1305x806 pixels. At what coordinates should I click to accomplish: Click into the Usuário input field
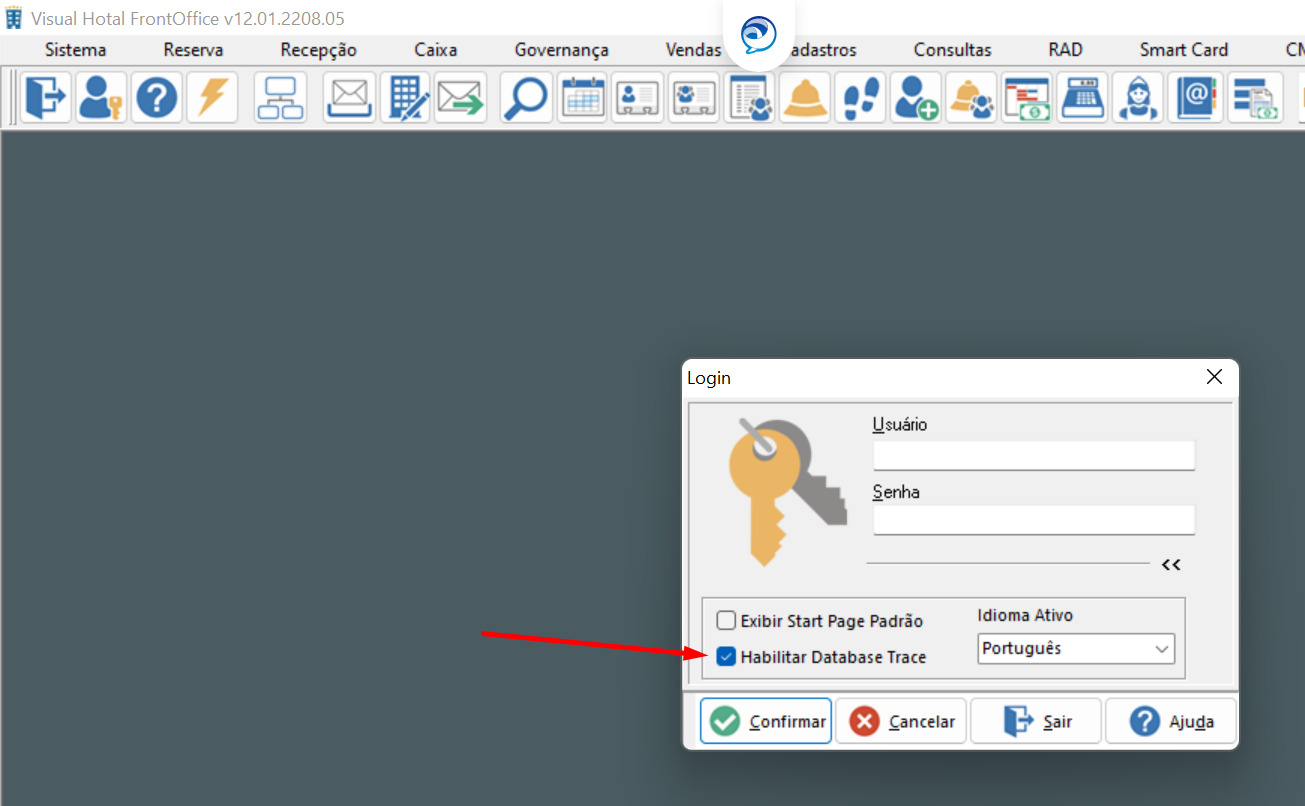click(1034, 455)
